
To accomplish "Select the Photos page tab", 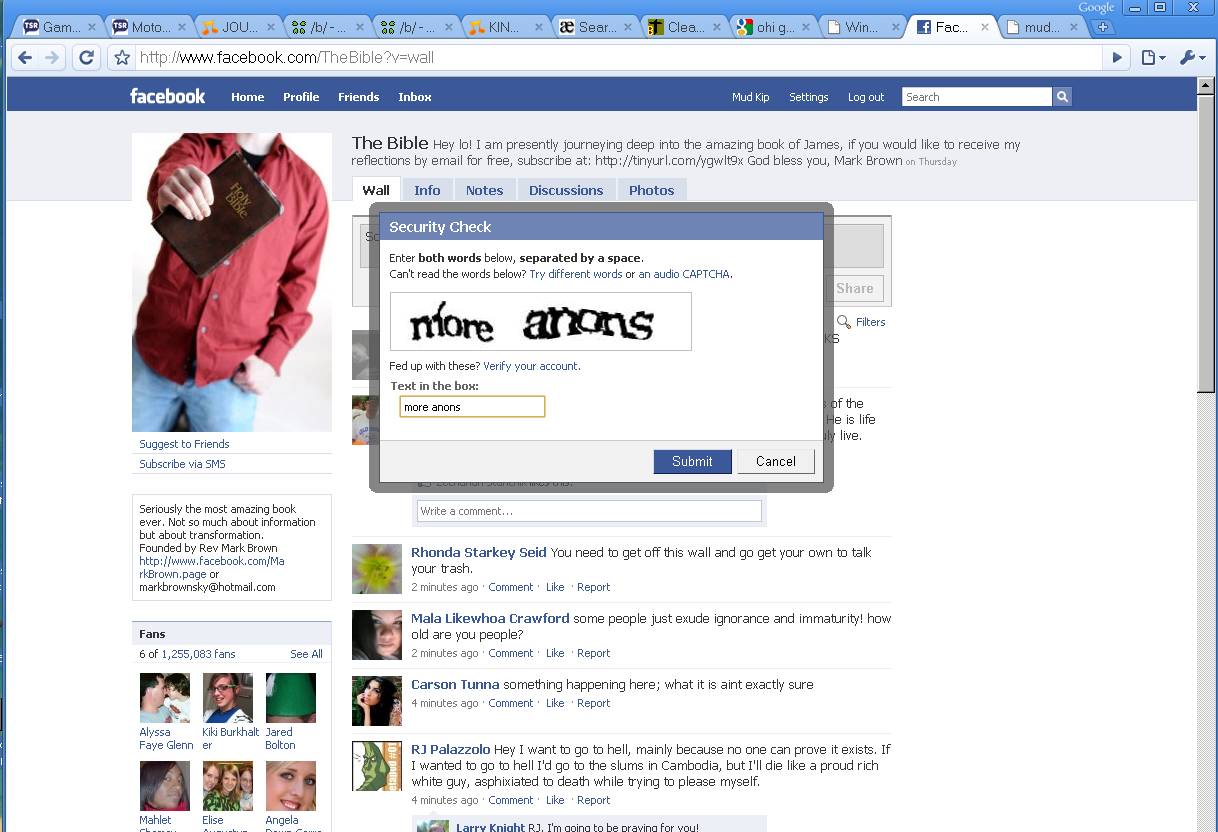I will 652,190.
